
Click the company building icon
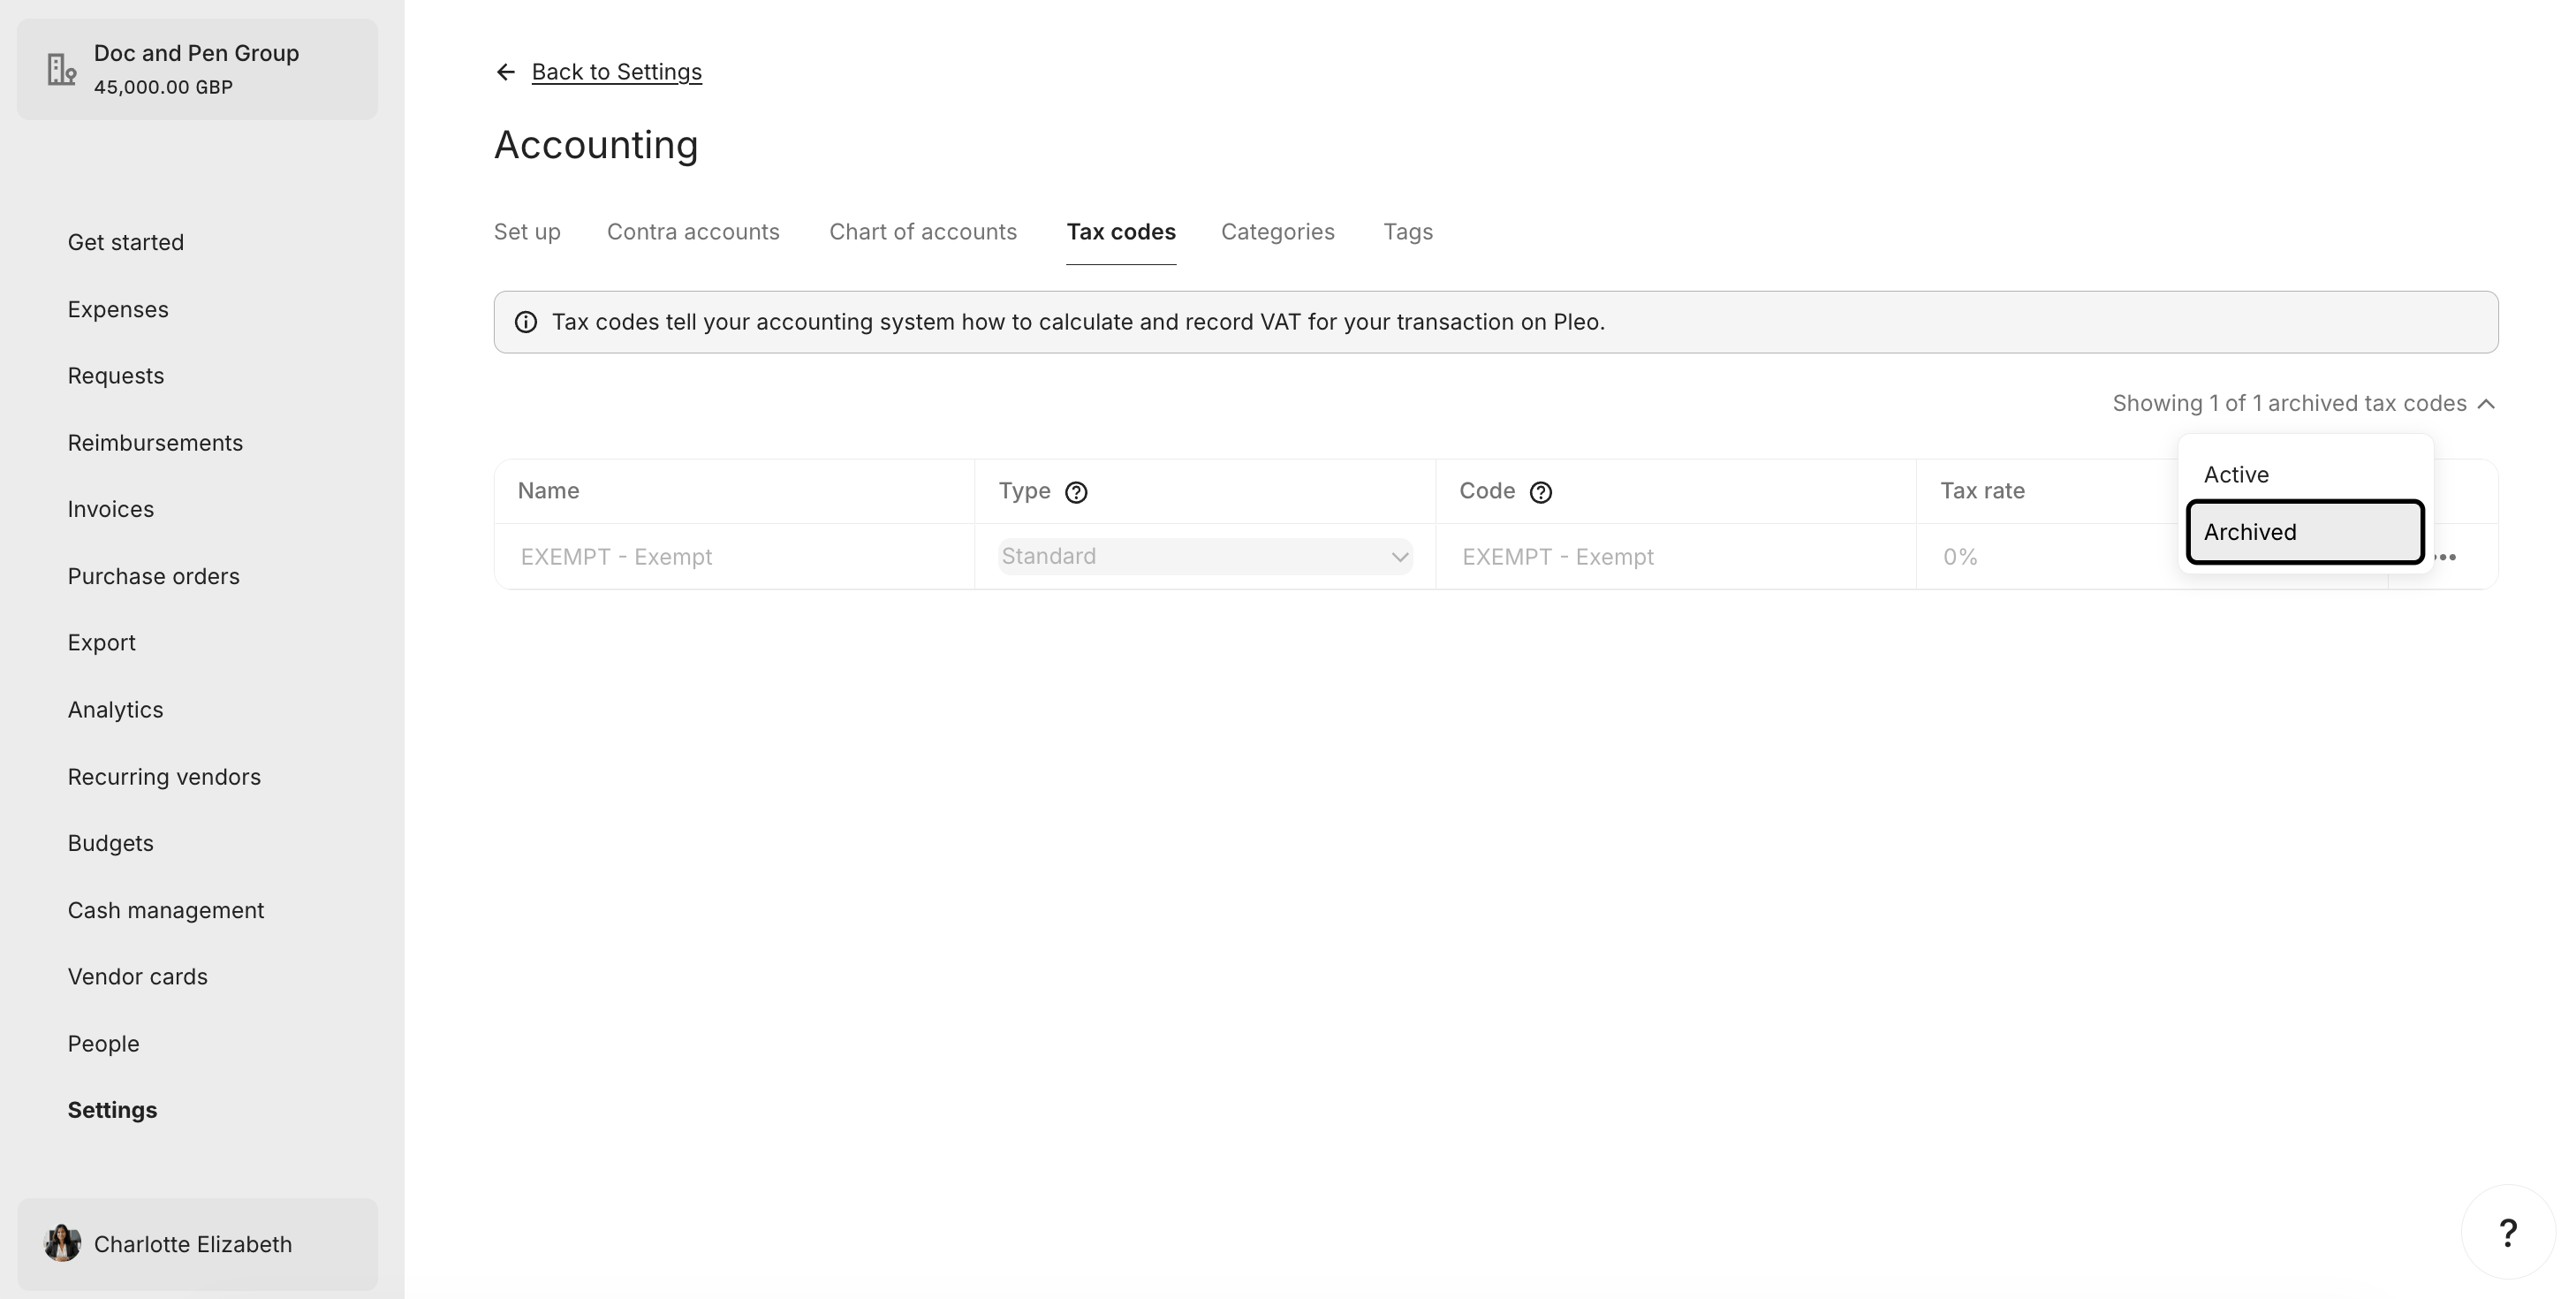pos(62,69)
